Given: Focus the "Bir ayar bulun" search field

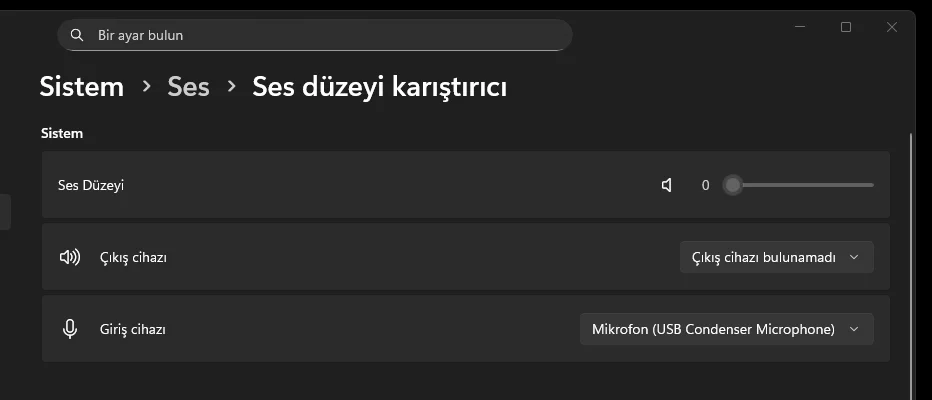Looking at the screenshot, I should click(x=320, y=35).
